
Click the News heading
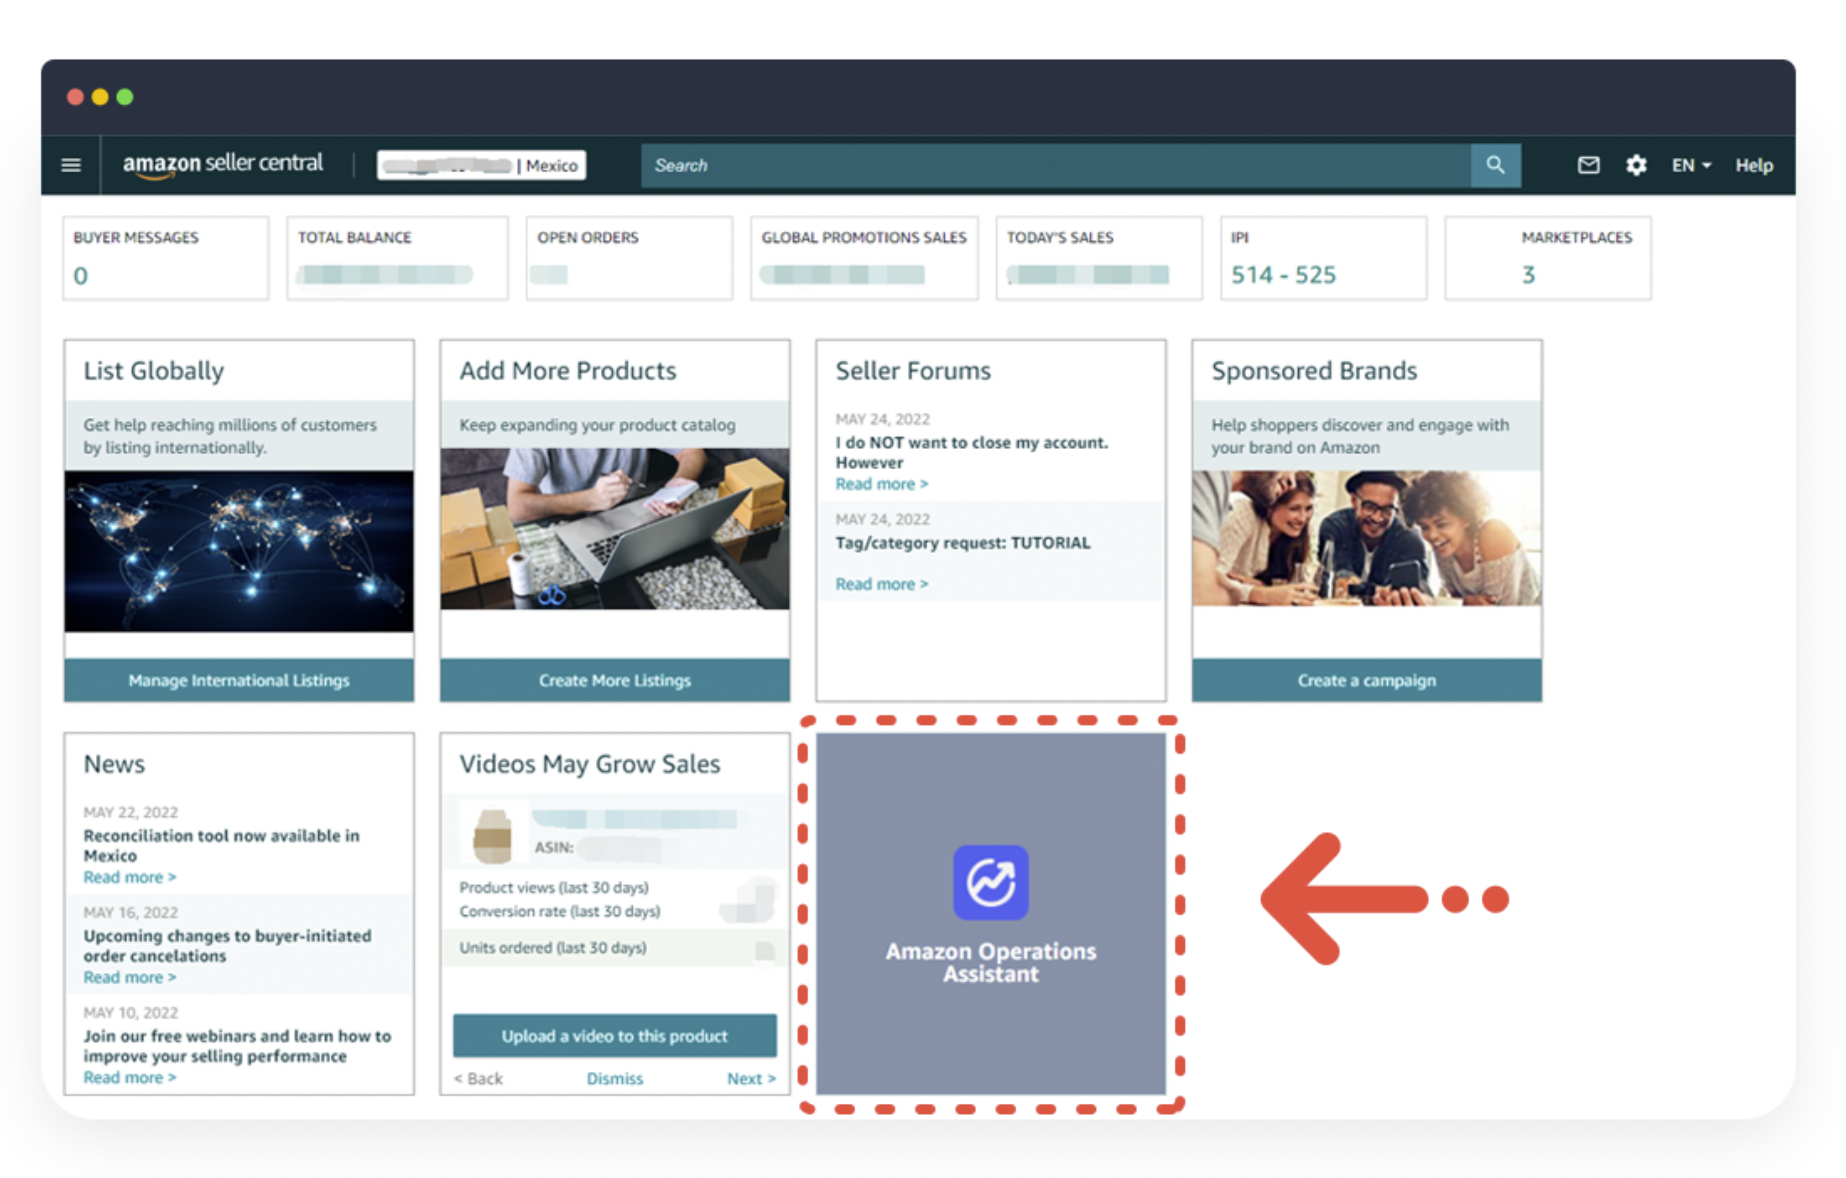pyautogui.click(x=114, y=764)
